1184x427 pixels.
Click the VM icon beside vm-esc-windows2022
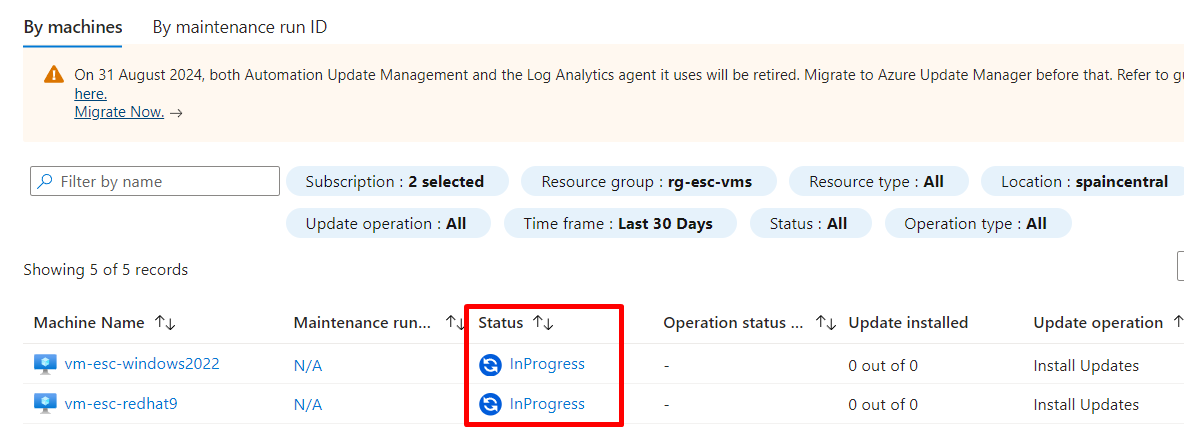45,364
